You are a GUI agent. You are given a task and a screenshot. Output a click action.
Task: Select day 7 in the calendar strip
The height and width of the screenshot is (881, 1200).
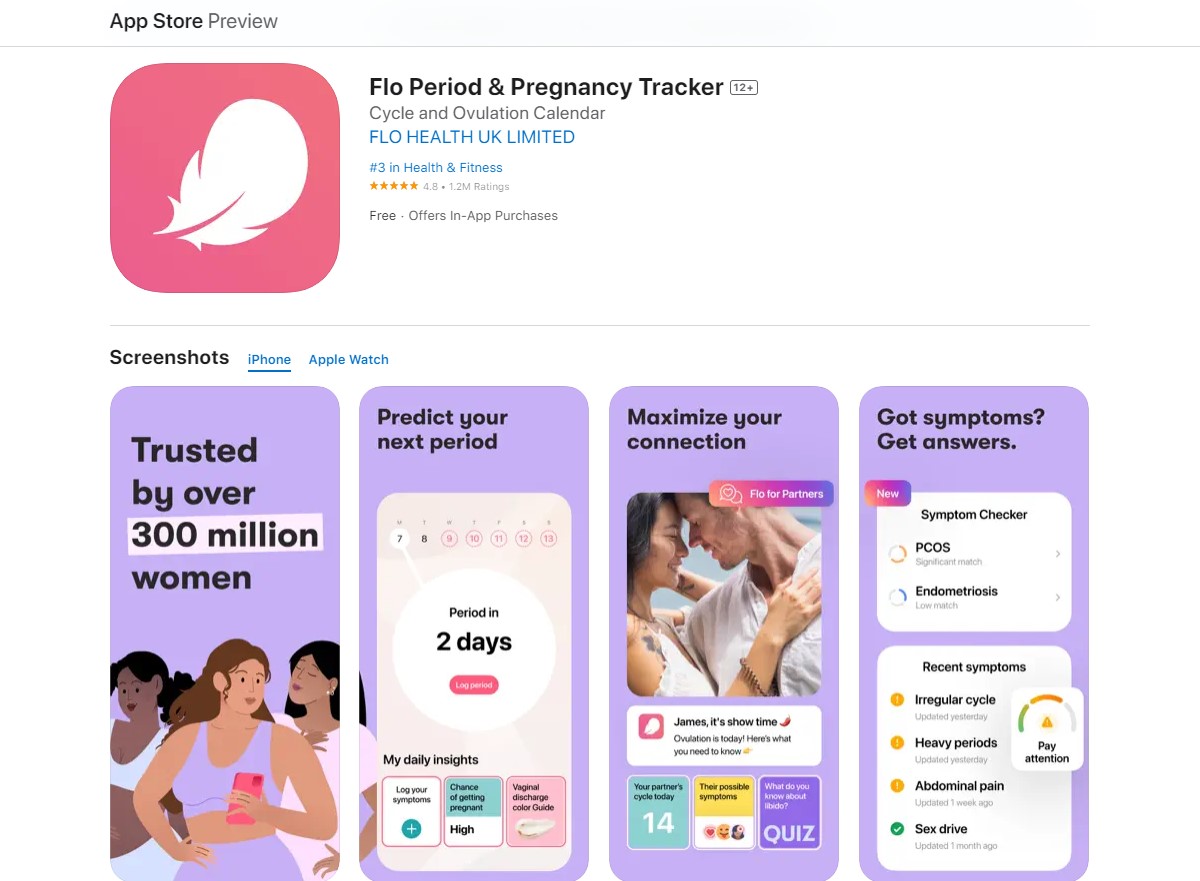(x=400, y=539)
